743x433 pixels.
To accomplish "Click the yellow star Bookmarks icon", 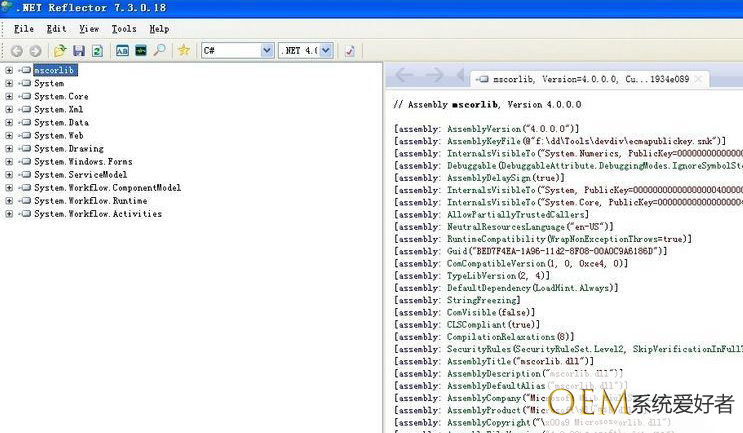I will click(x=184, y=50).
